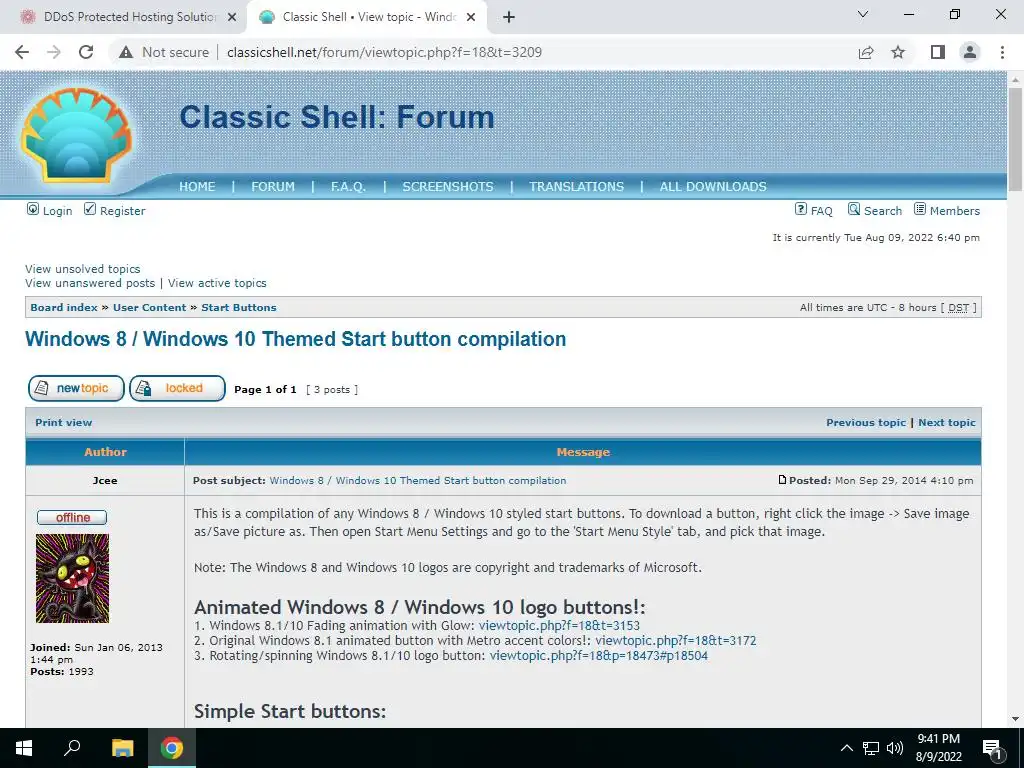
Task: Click the topic title heading link
Action: (295, 340)
